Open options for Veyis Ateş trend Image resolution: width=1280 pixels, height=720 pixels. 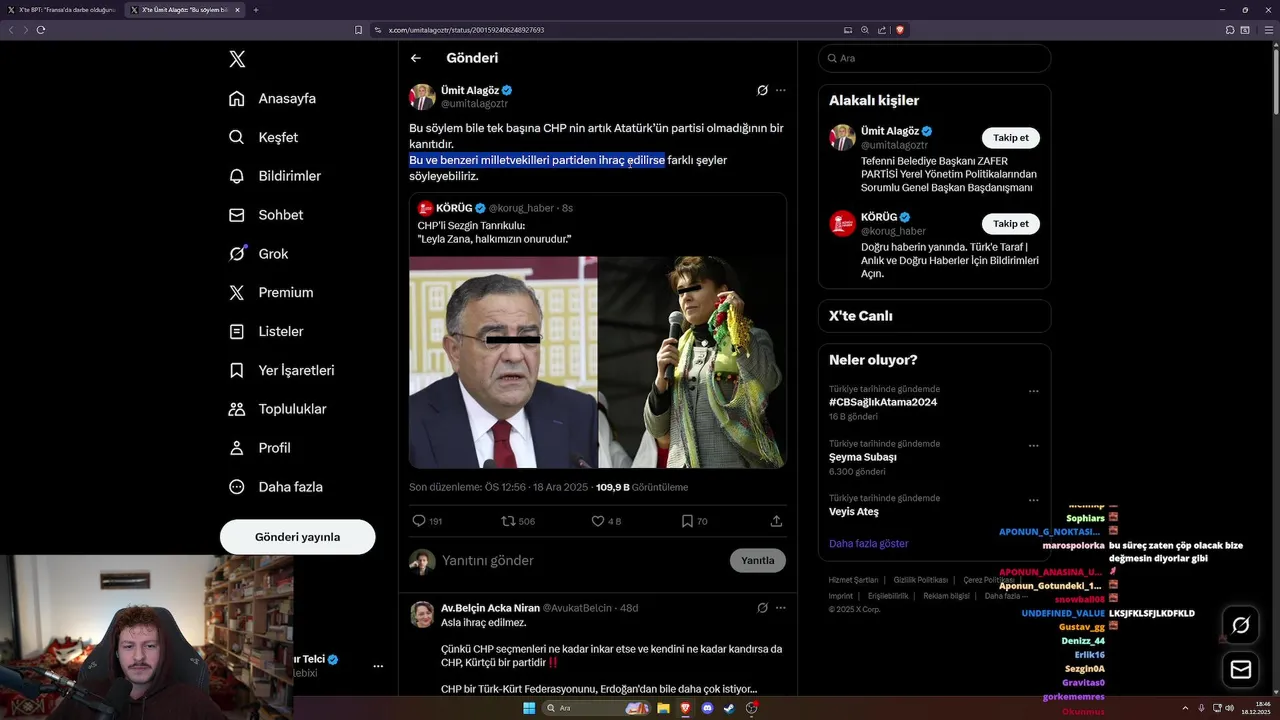(x=1034, y=500)
